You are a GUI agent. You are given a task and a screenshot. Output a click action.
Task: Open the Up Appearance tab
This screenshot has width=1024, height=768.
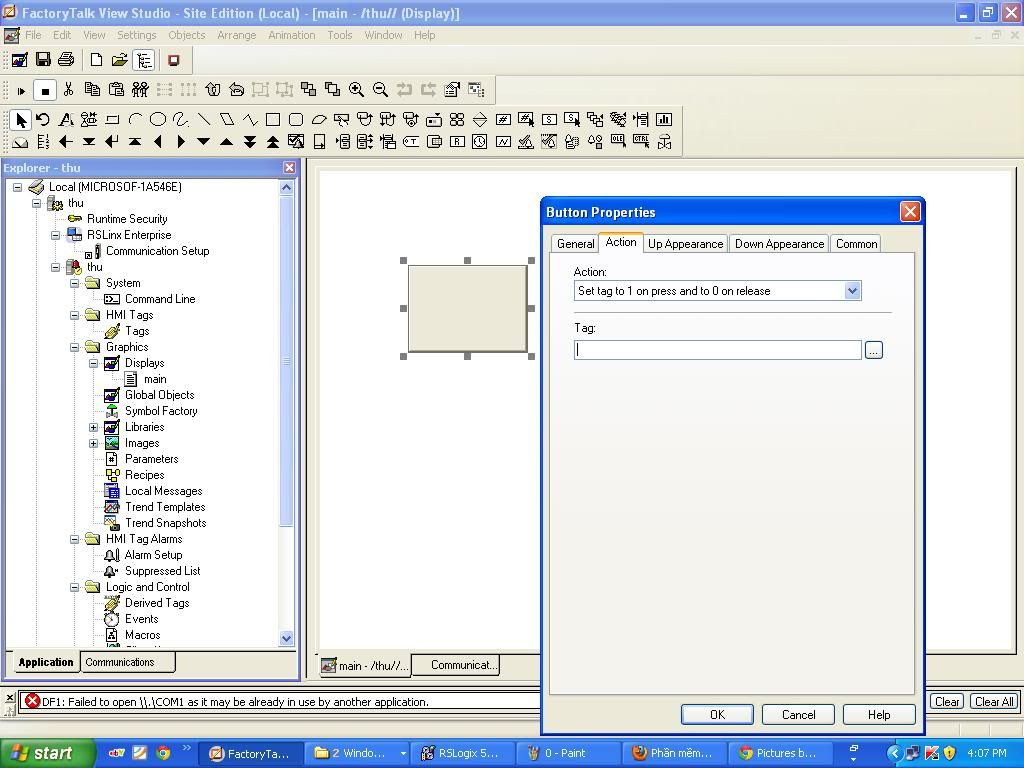pos(685,244)
